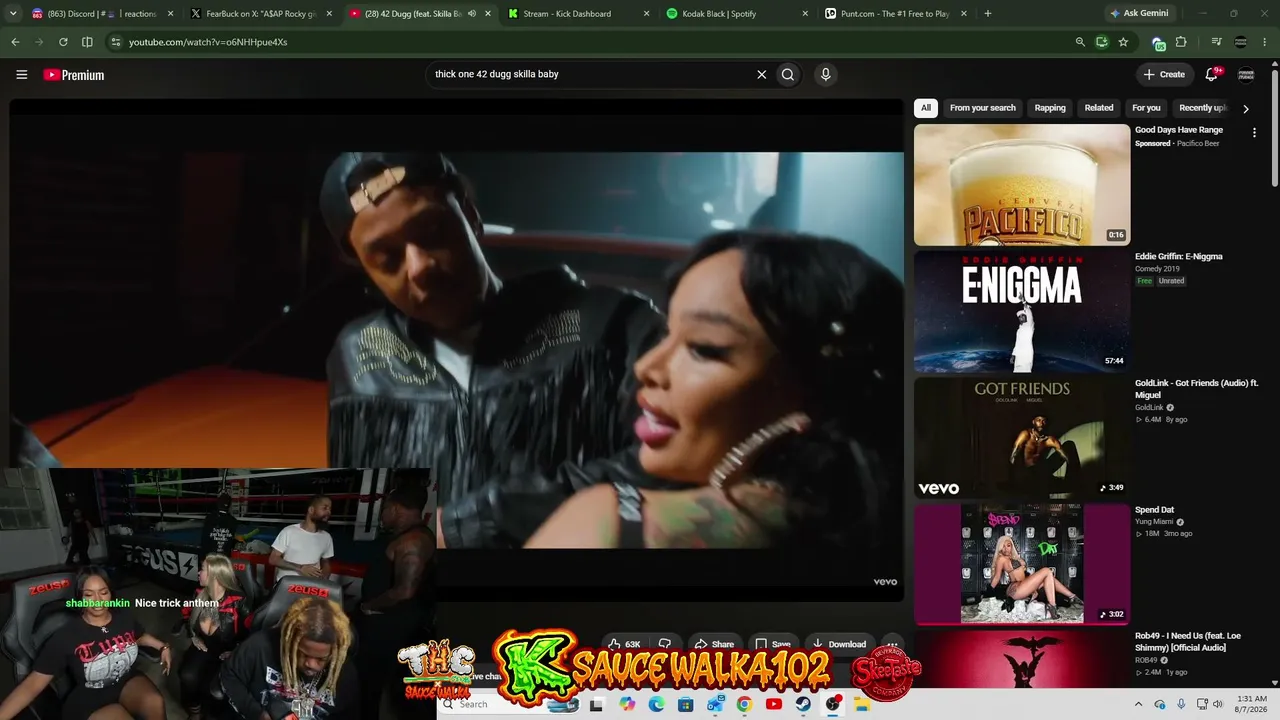Open the Pacifico Beer ad thumbnail

coord(1022,185)
